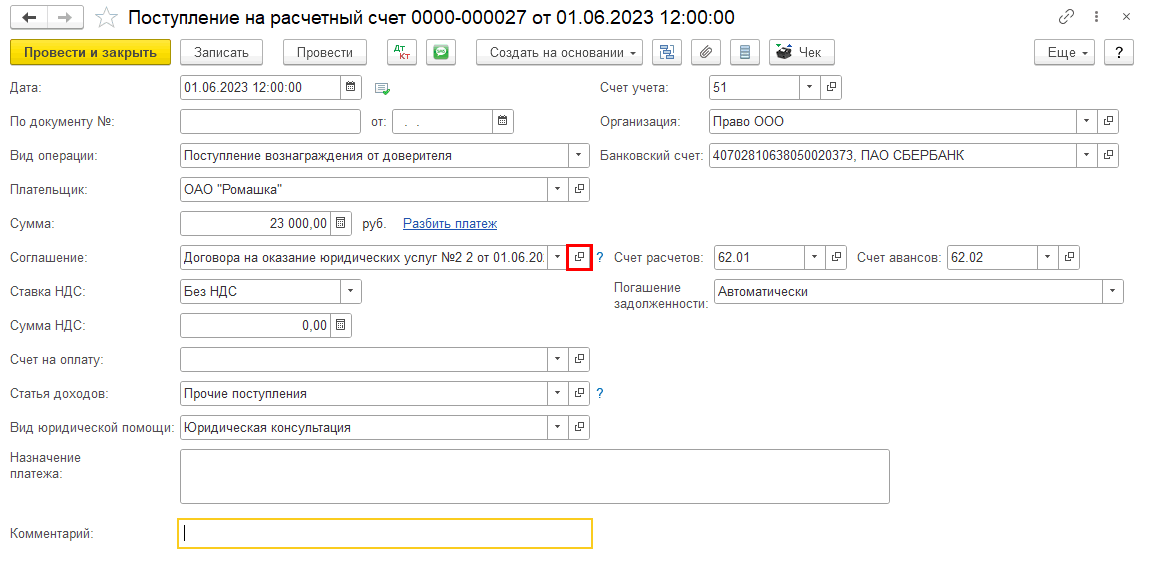Open the Еще menu
The image size is (1150, 587).
pyautogui.click(x=1064, y=53)
